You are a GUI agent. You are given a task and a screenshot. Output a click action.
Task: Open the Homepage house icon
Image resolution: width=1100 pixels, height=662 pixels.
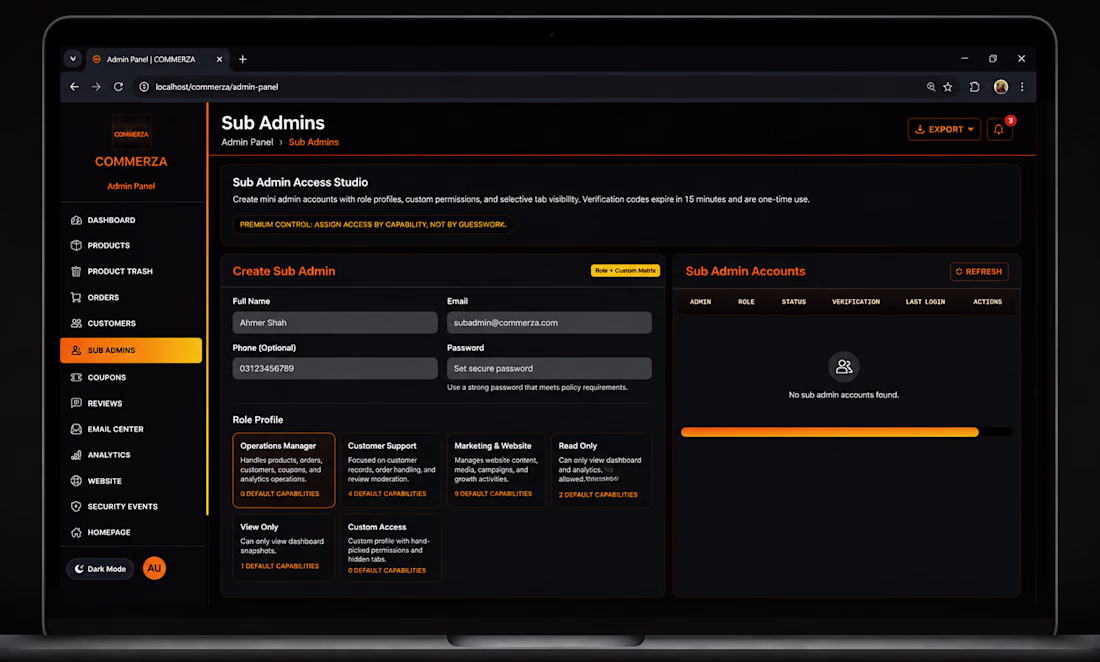coord(76,532)
